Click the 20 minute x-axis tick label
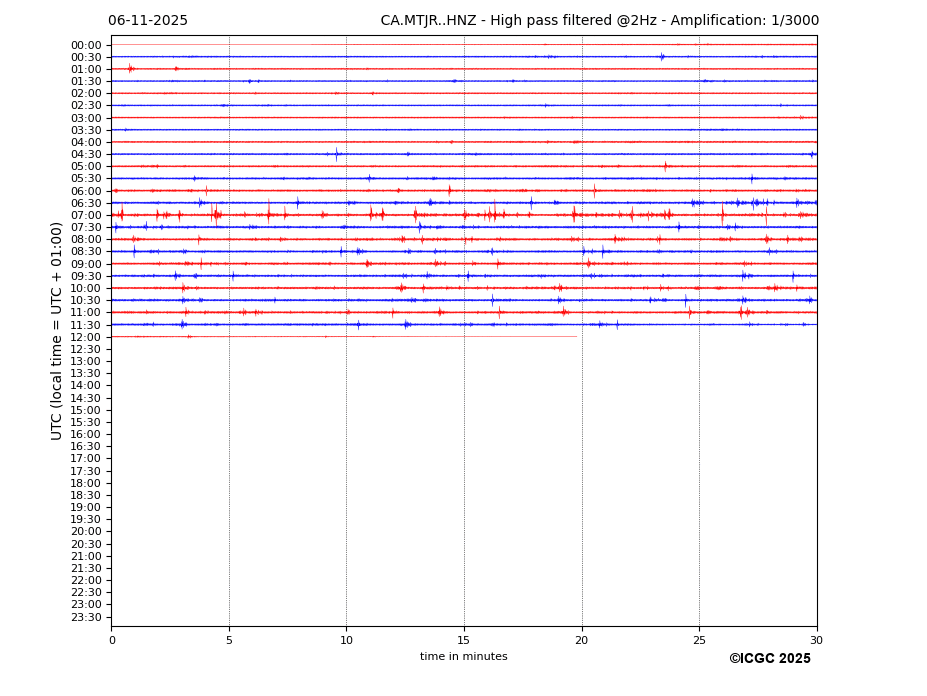This screenshot has height=696, width=927. (581, 640)
